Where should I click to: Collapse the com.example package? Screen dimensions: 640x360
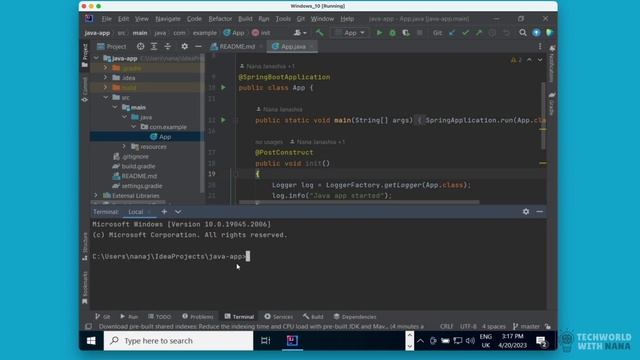click(133, 127)
